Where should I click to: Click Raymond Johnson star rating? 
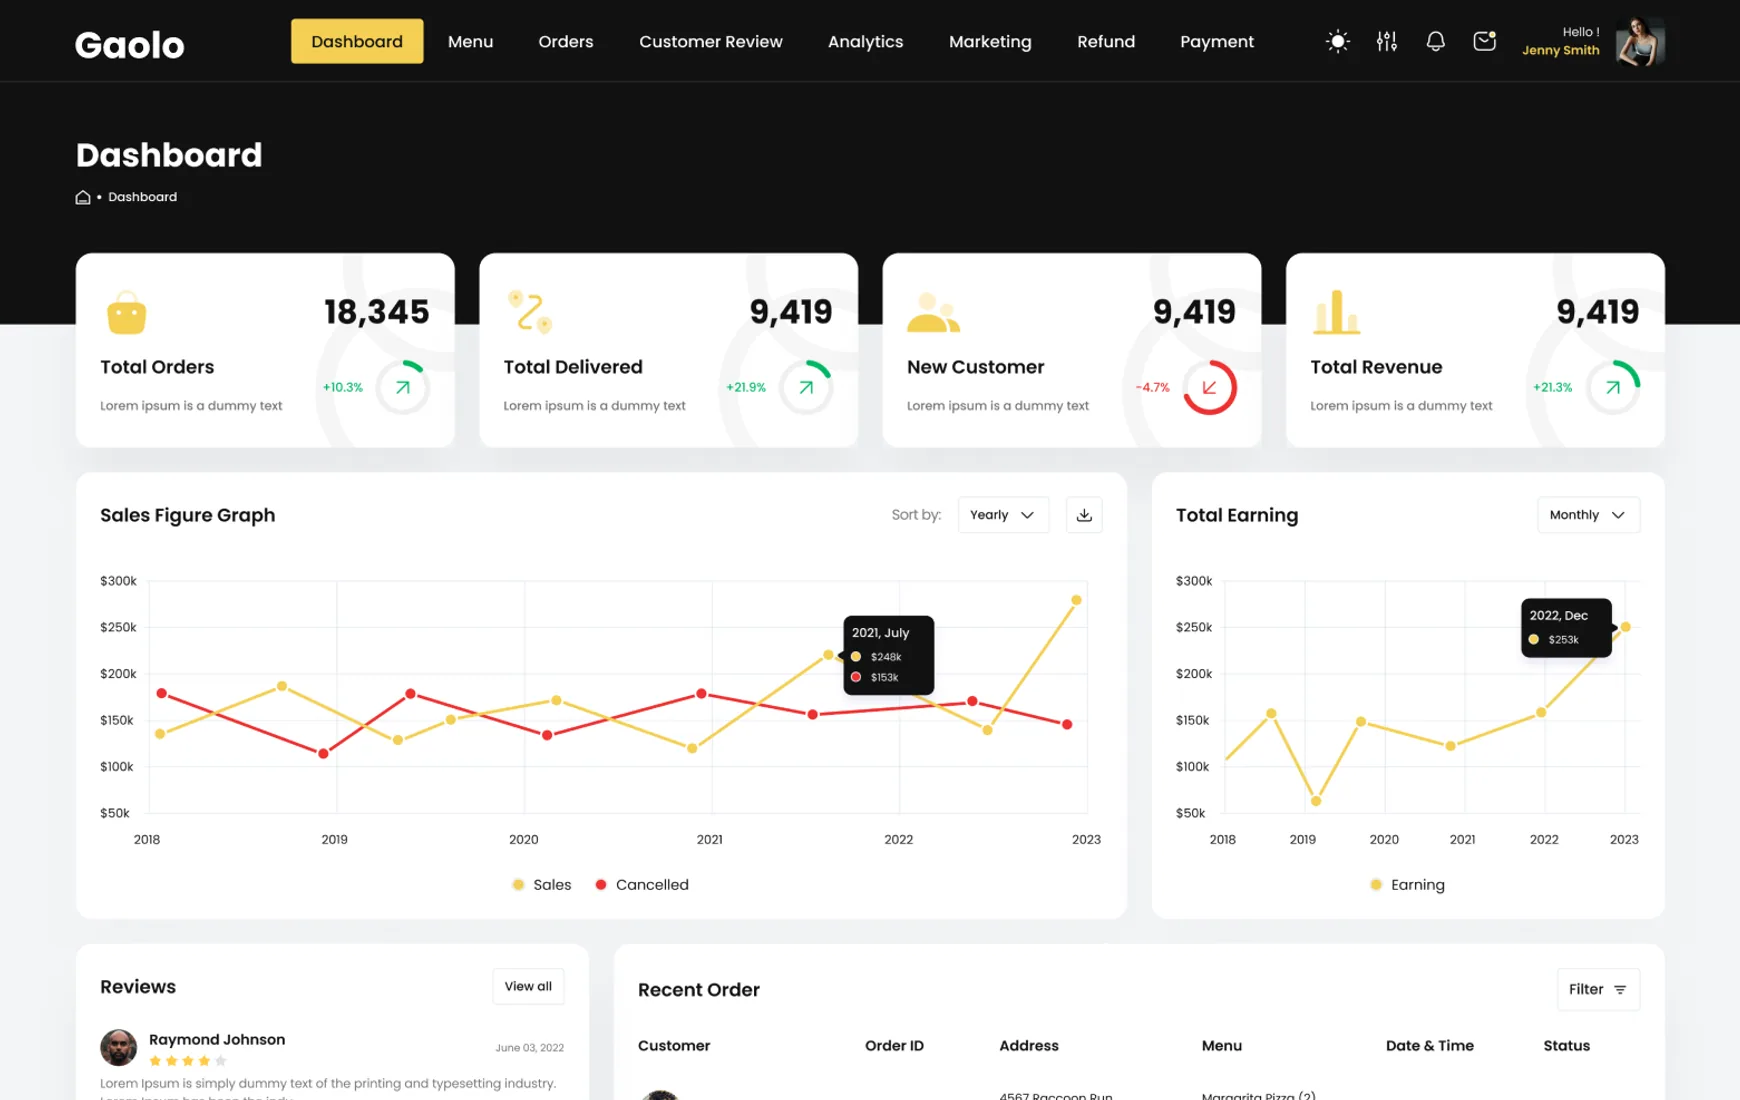188,1061
